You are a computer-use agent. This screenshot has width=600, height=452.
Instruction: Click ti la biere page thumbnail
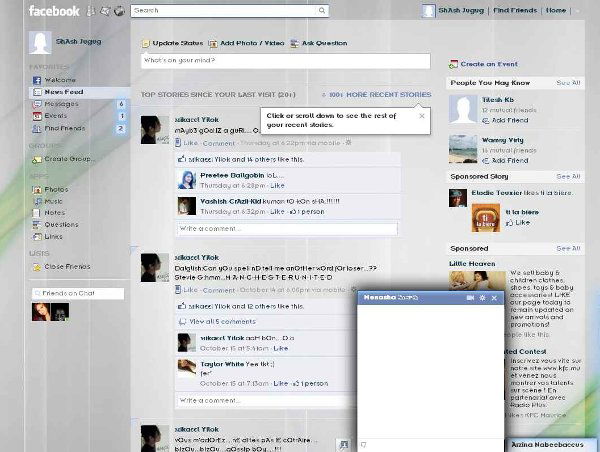(x=486, y=218)
